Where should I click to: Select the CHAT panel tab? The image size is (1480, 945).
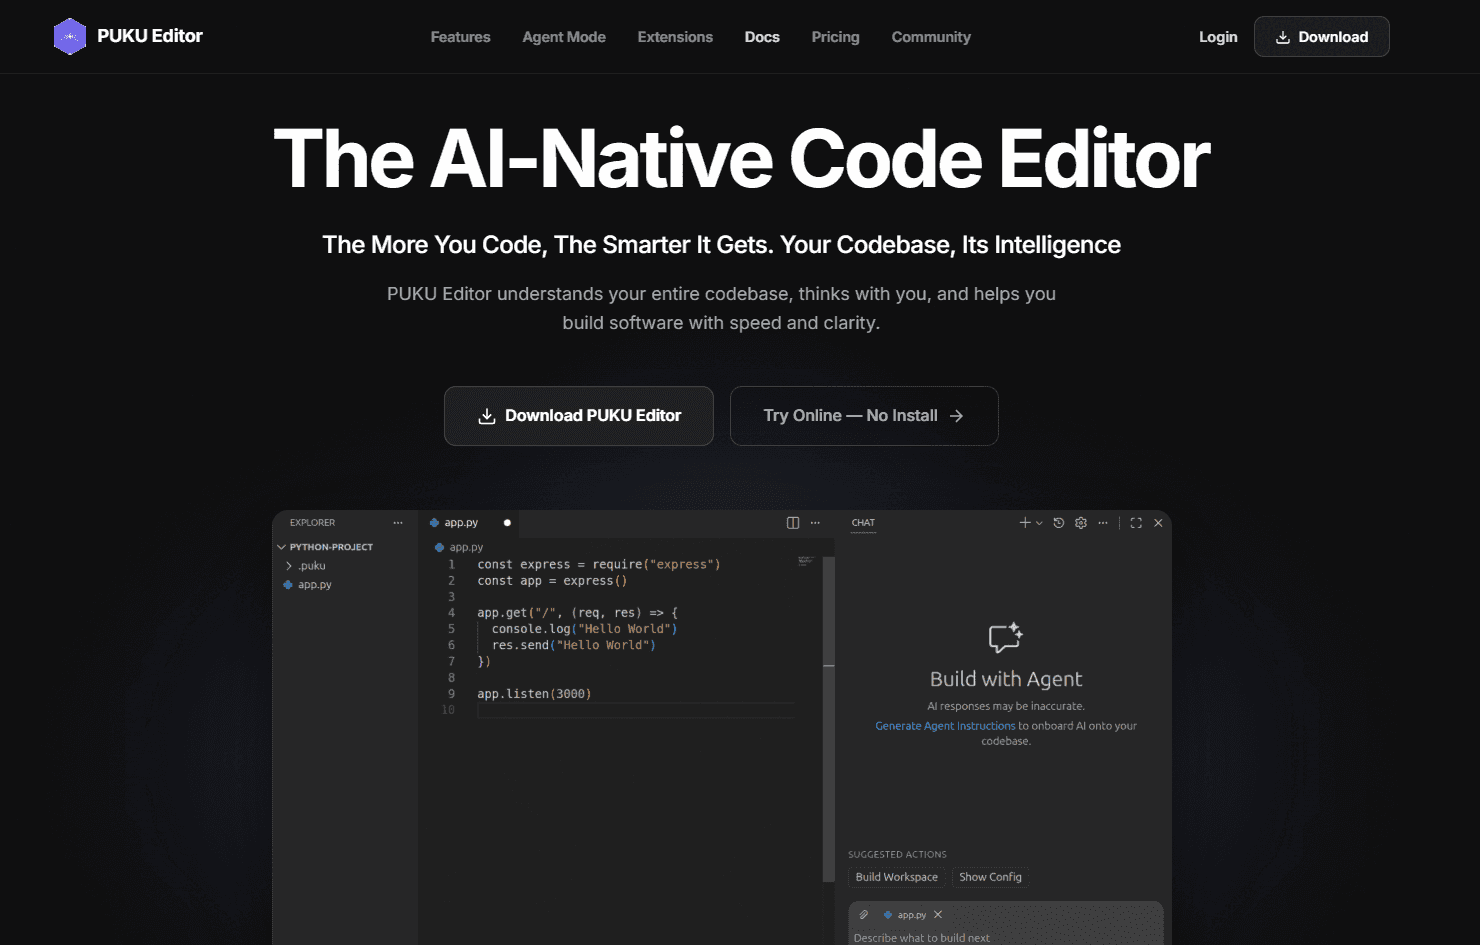point(863,523)
